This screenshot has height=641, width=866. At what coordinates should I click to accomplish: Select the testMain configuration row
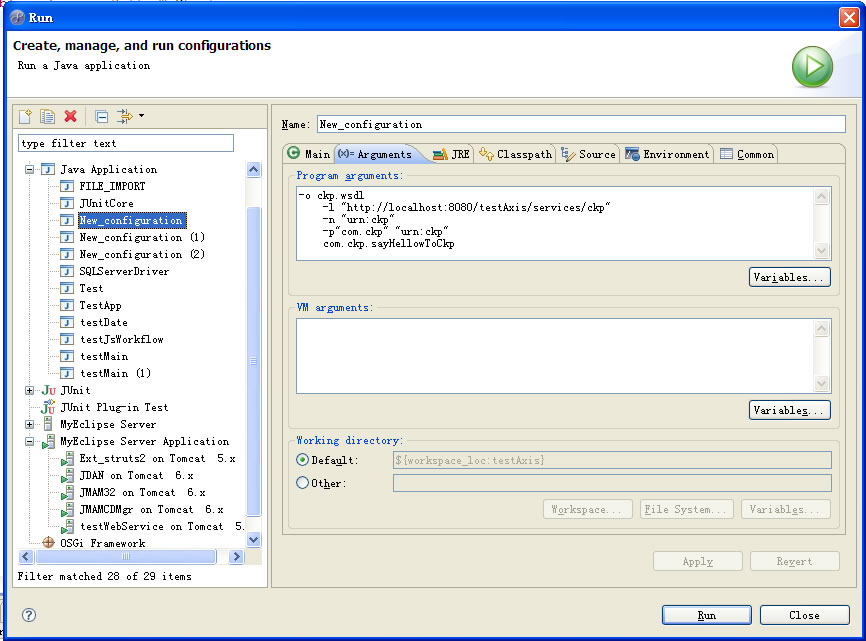(104, 357)
